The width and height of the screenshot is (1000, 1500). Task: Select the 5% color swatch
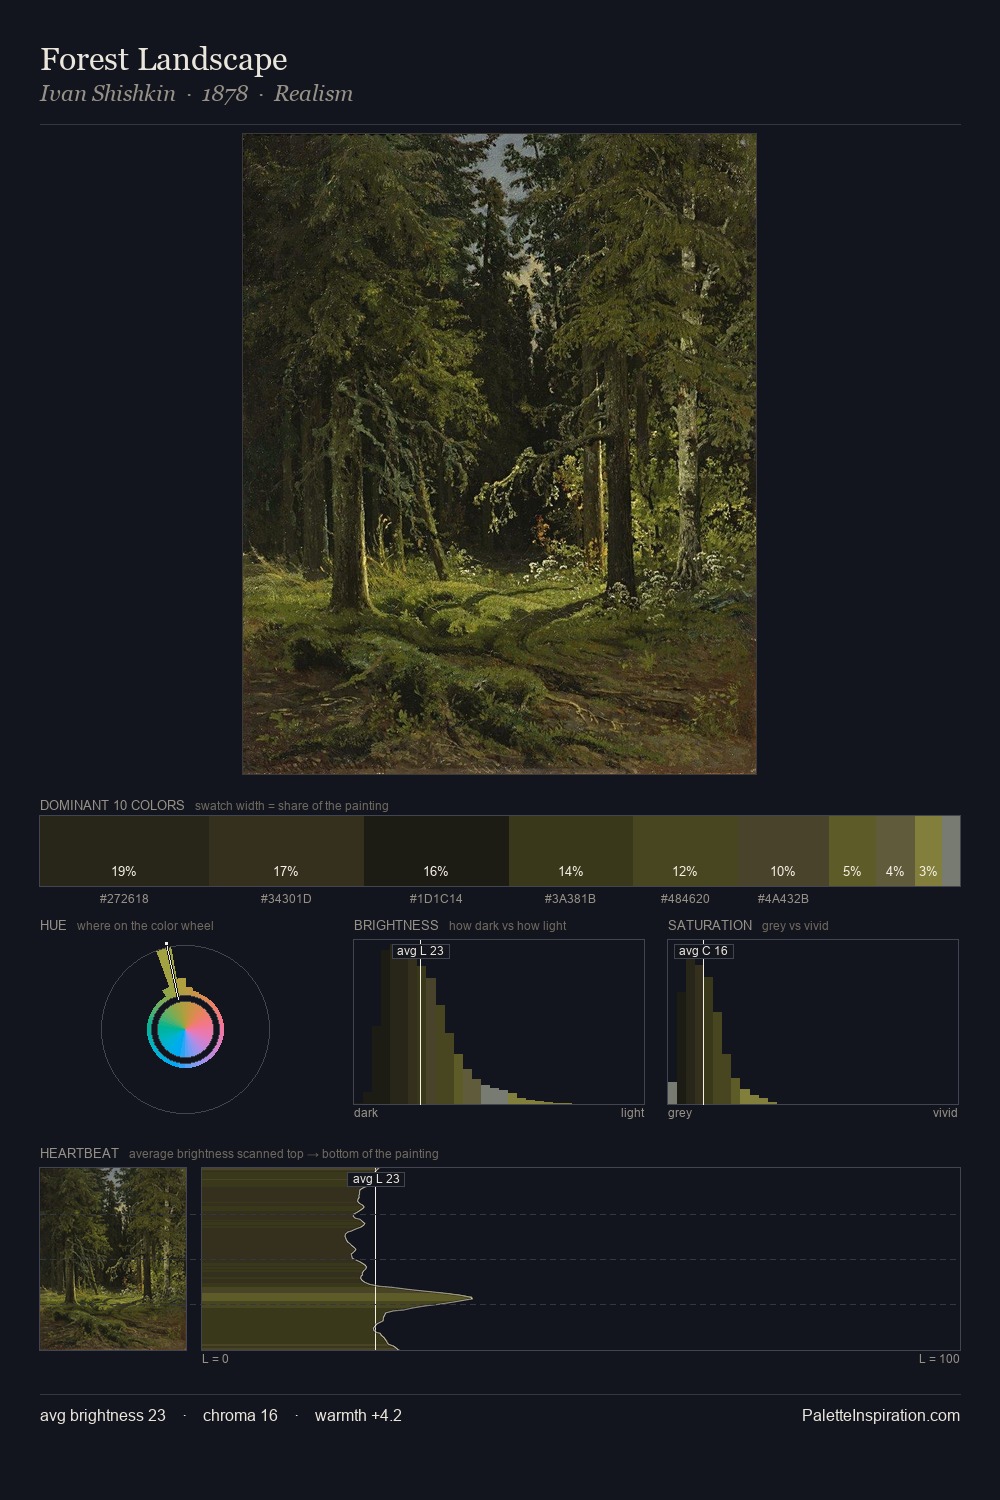click(x=852, y=851)
